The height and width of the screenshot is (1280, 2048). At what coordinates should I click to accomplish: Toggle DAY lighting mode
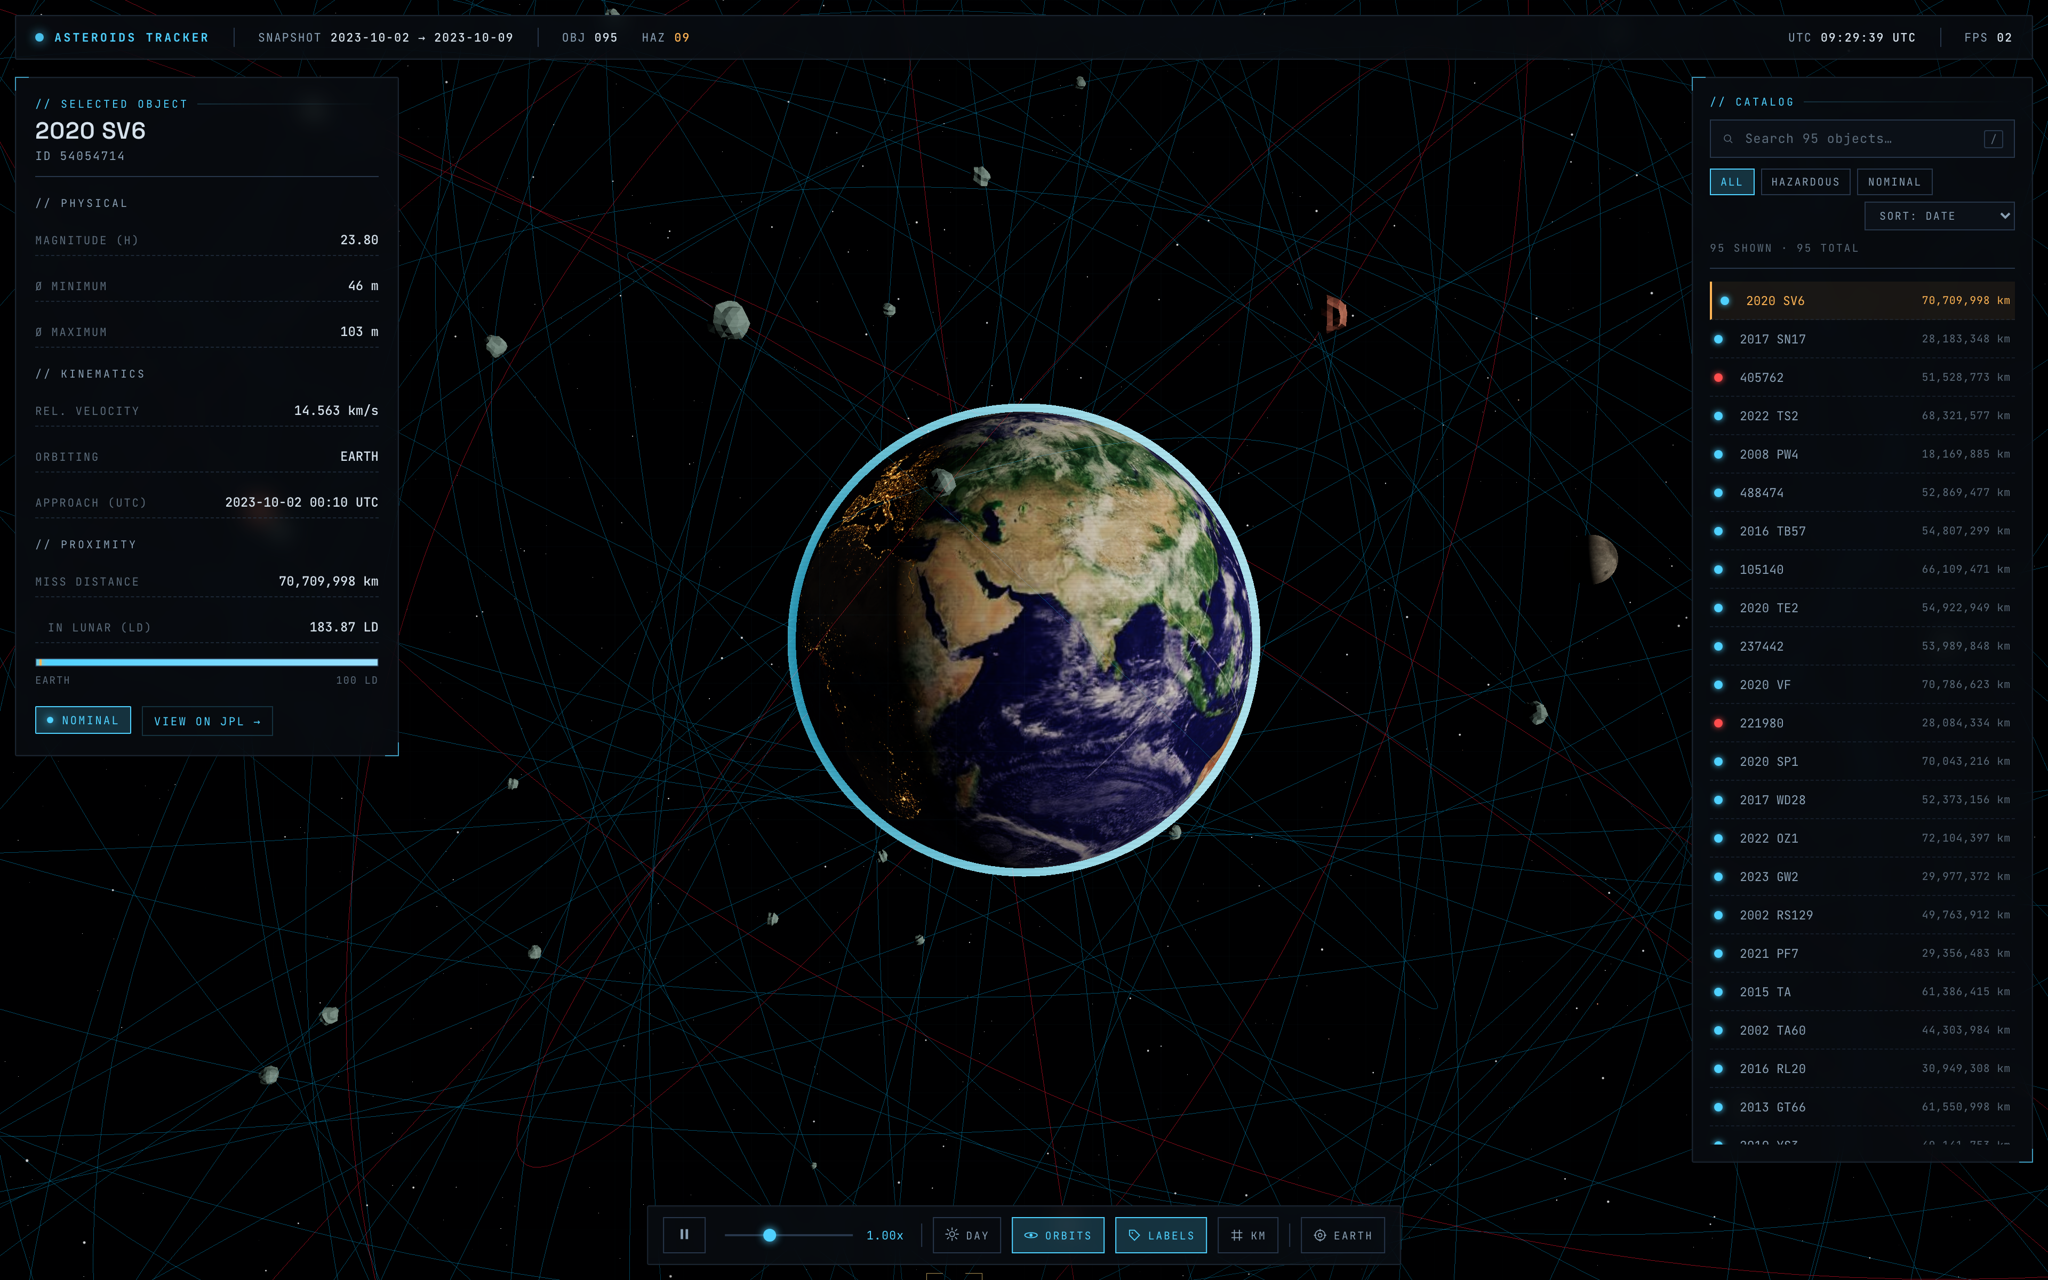pyautogui.click(x=966, y=1235)
